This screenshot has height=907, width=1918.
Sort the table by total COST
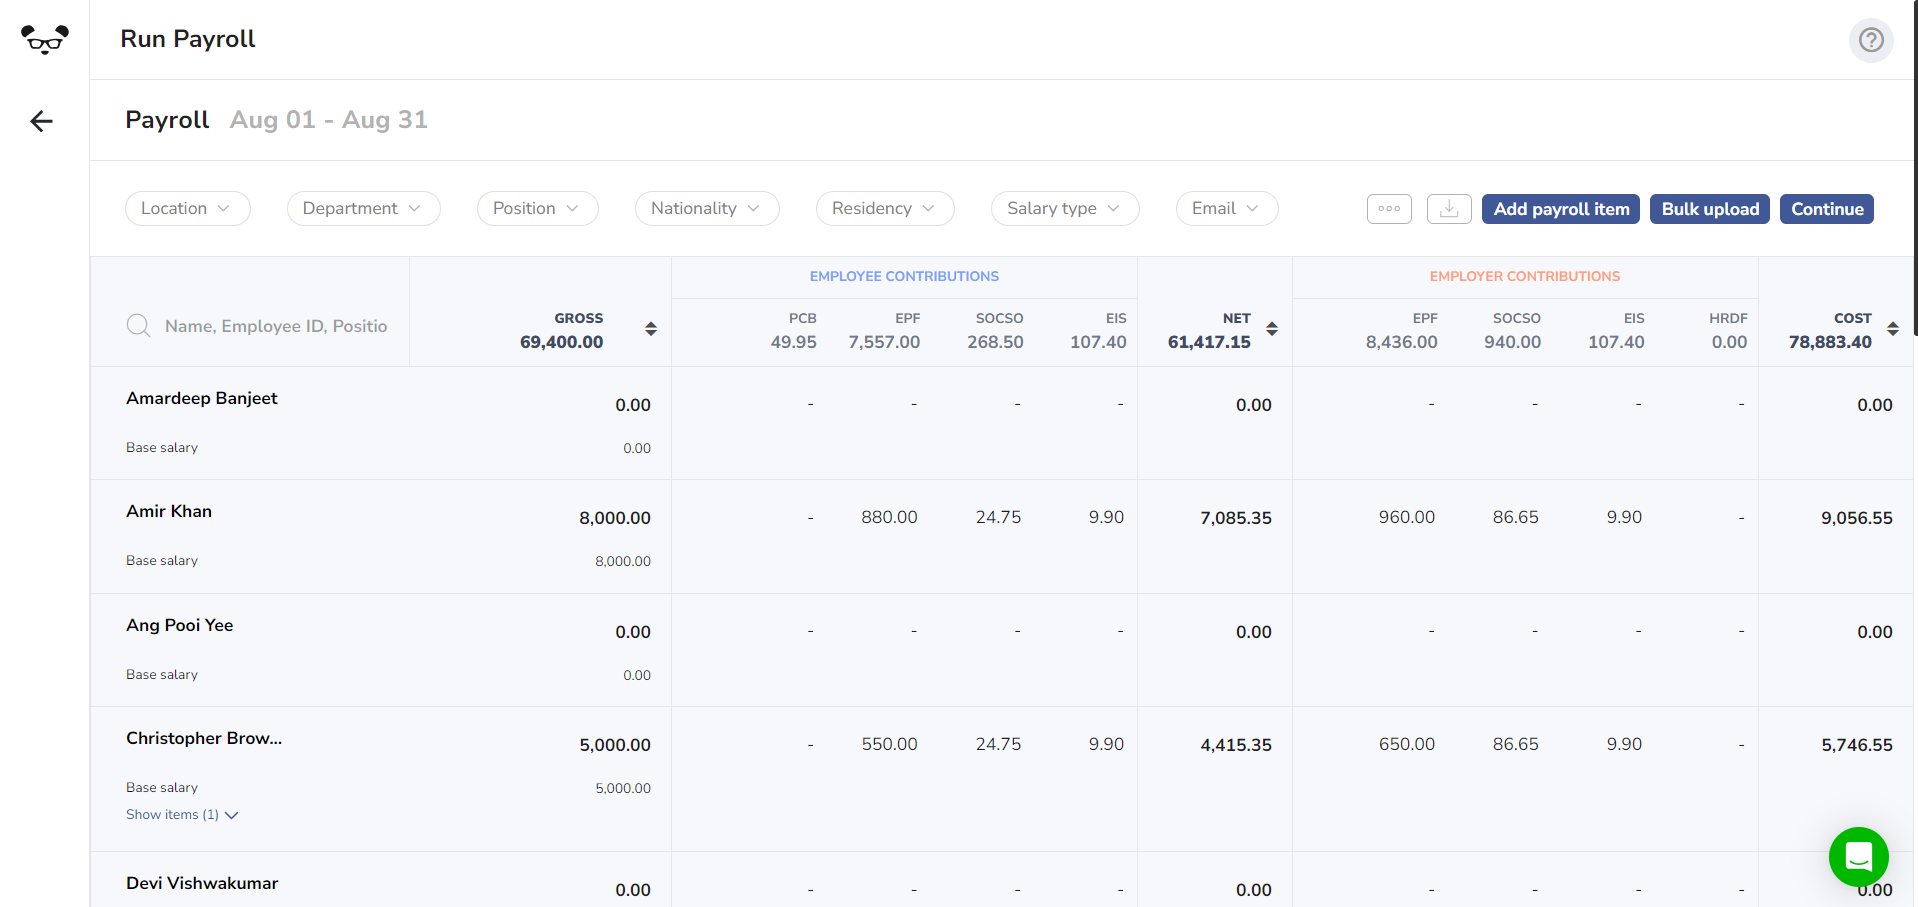click(x=1892, y=329)
